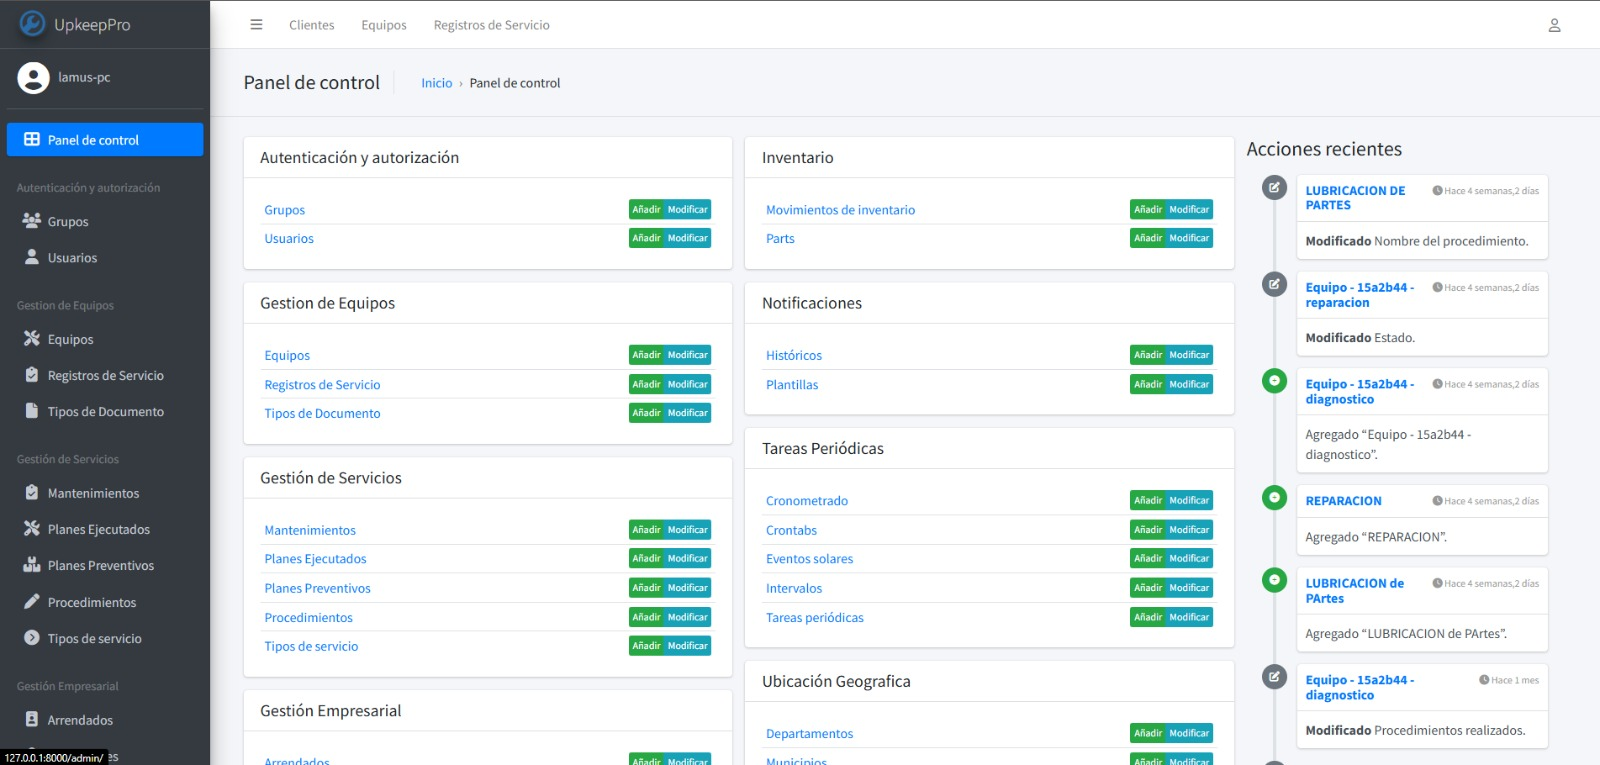The height and width of the screenshot is (765, 1600).
Task: Open the Usuarios sidebar menu item
Action: [x=105, y=257]
